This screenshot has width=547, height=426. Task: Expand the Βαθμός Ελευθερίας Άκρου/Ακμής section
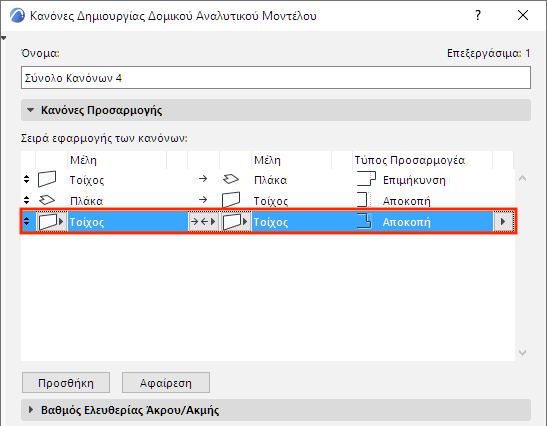[x=31, y=410]
